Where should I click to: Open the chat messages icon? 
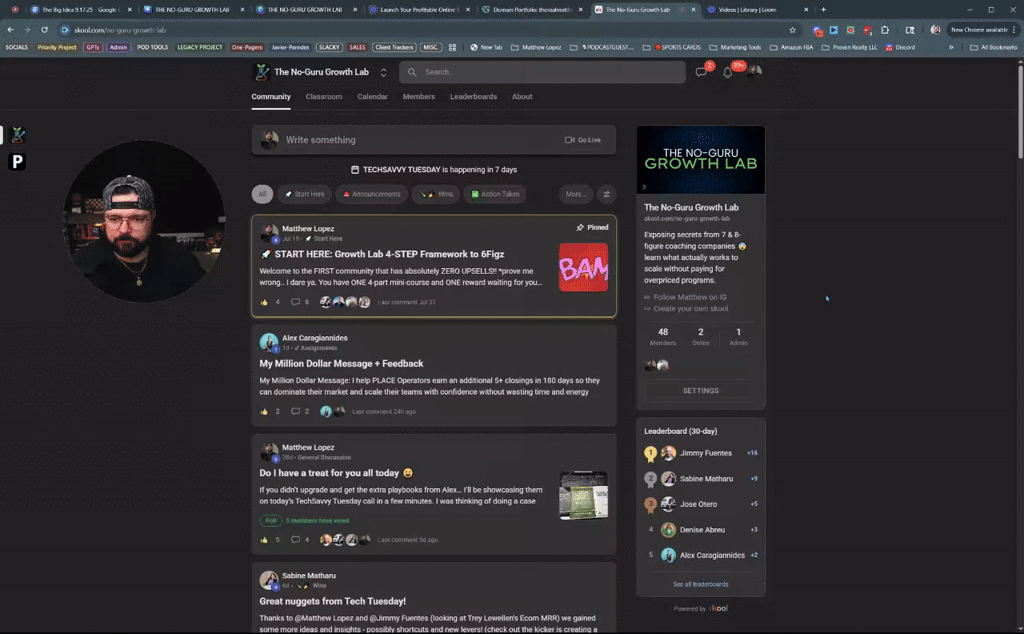pyautogui.click(x=701, y=72)
